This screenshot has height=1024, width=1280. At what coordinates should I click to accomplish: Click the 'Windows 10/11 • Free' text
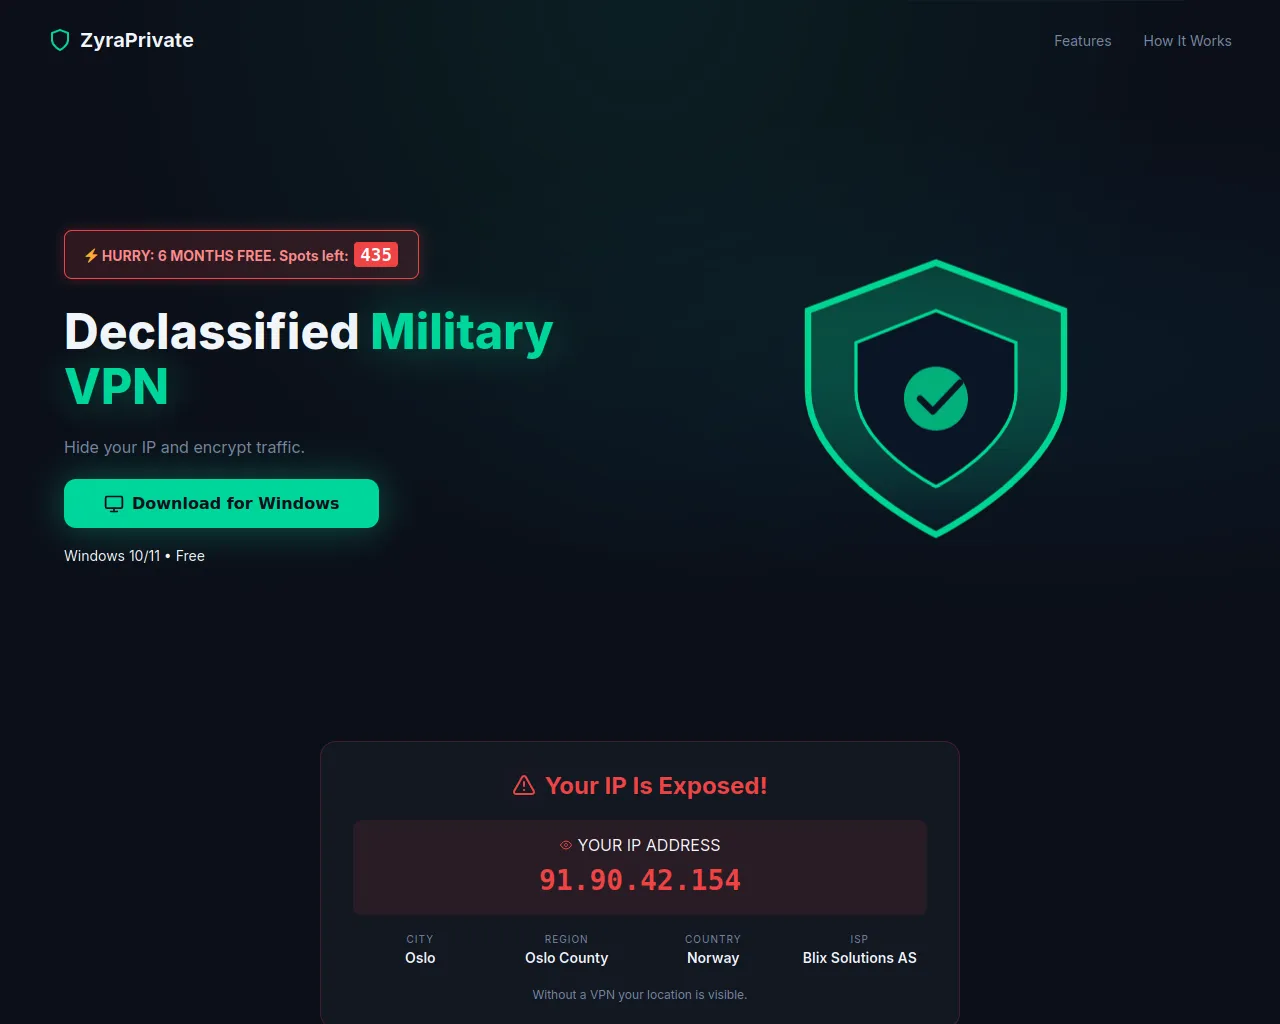(134, 556)
